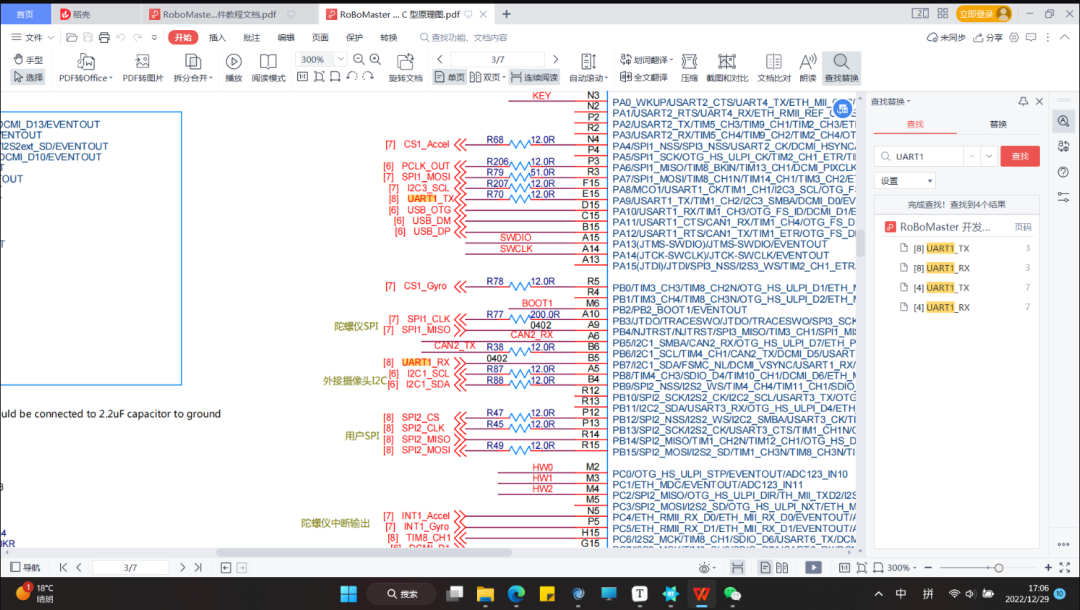Start 朗读 read aloud tool
This screenshot has height=610, width=1080.
click(808, 62)
